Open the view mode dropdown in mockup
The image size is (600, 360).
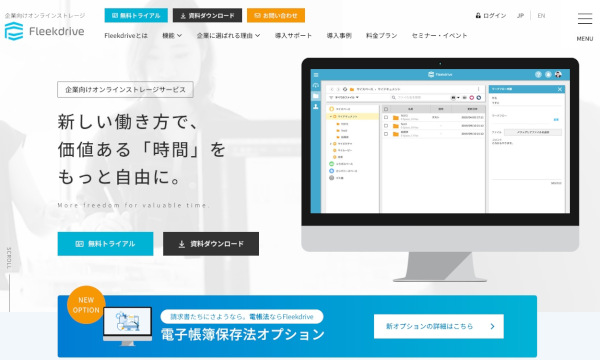click(x=455, y=98)
